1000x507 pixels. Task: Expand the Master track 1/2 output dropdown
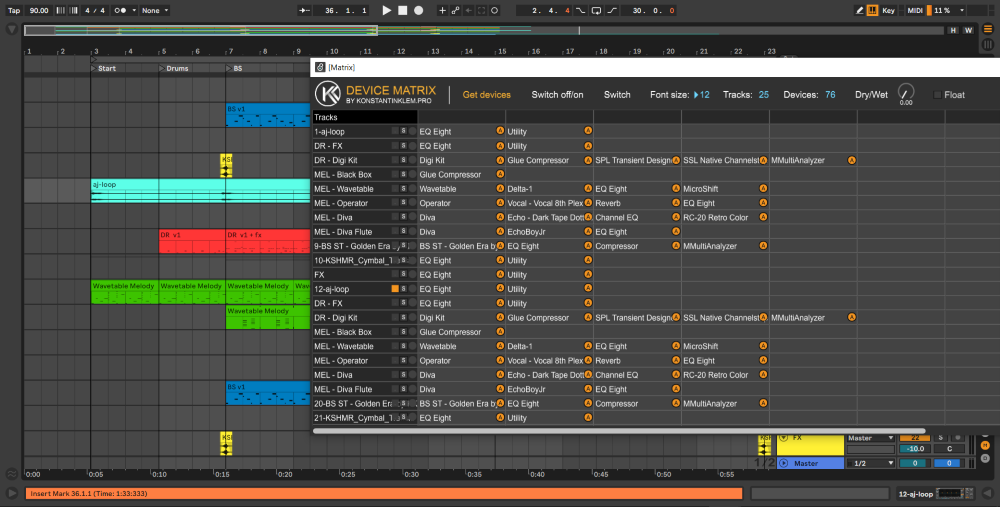[x=868, y=463]
